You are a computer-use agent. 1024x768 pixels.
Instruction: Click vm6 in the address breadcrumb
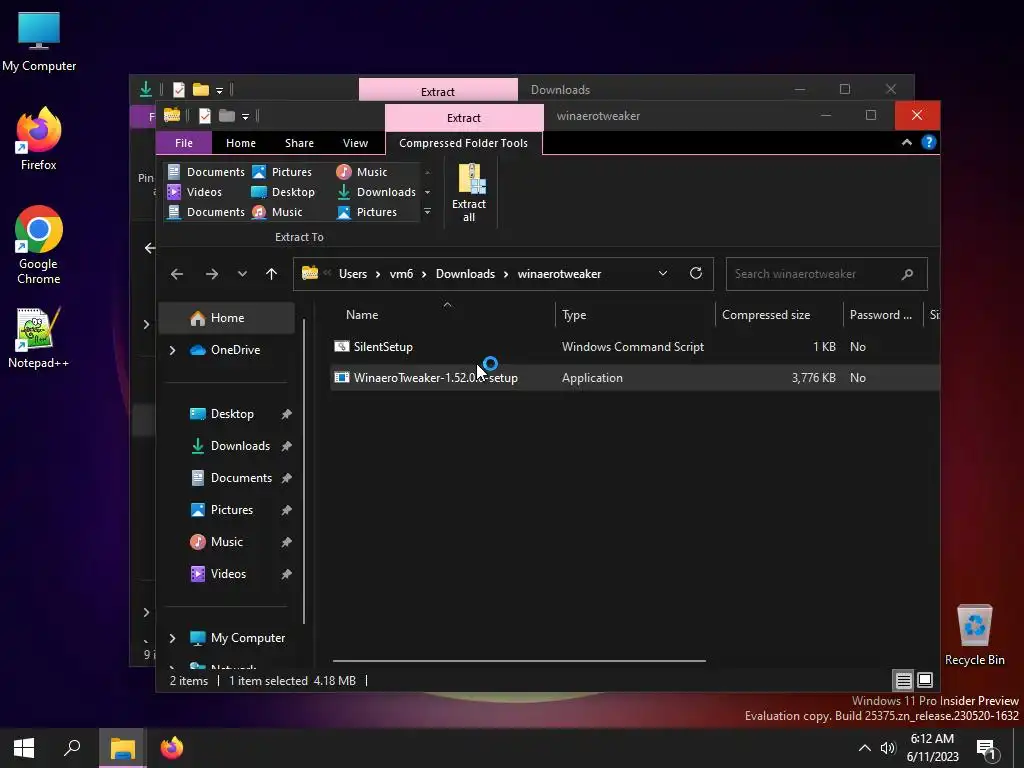pyautogui.click(x=401, y=274)
